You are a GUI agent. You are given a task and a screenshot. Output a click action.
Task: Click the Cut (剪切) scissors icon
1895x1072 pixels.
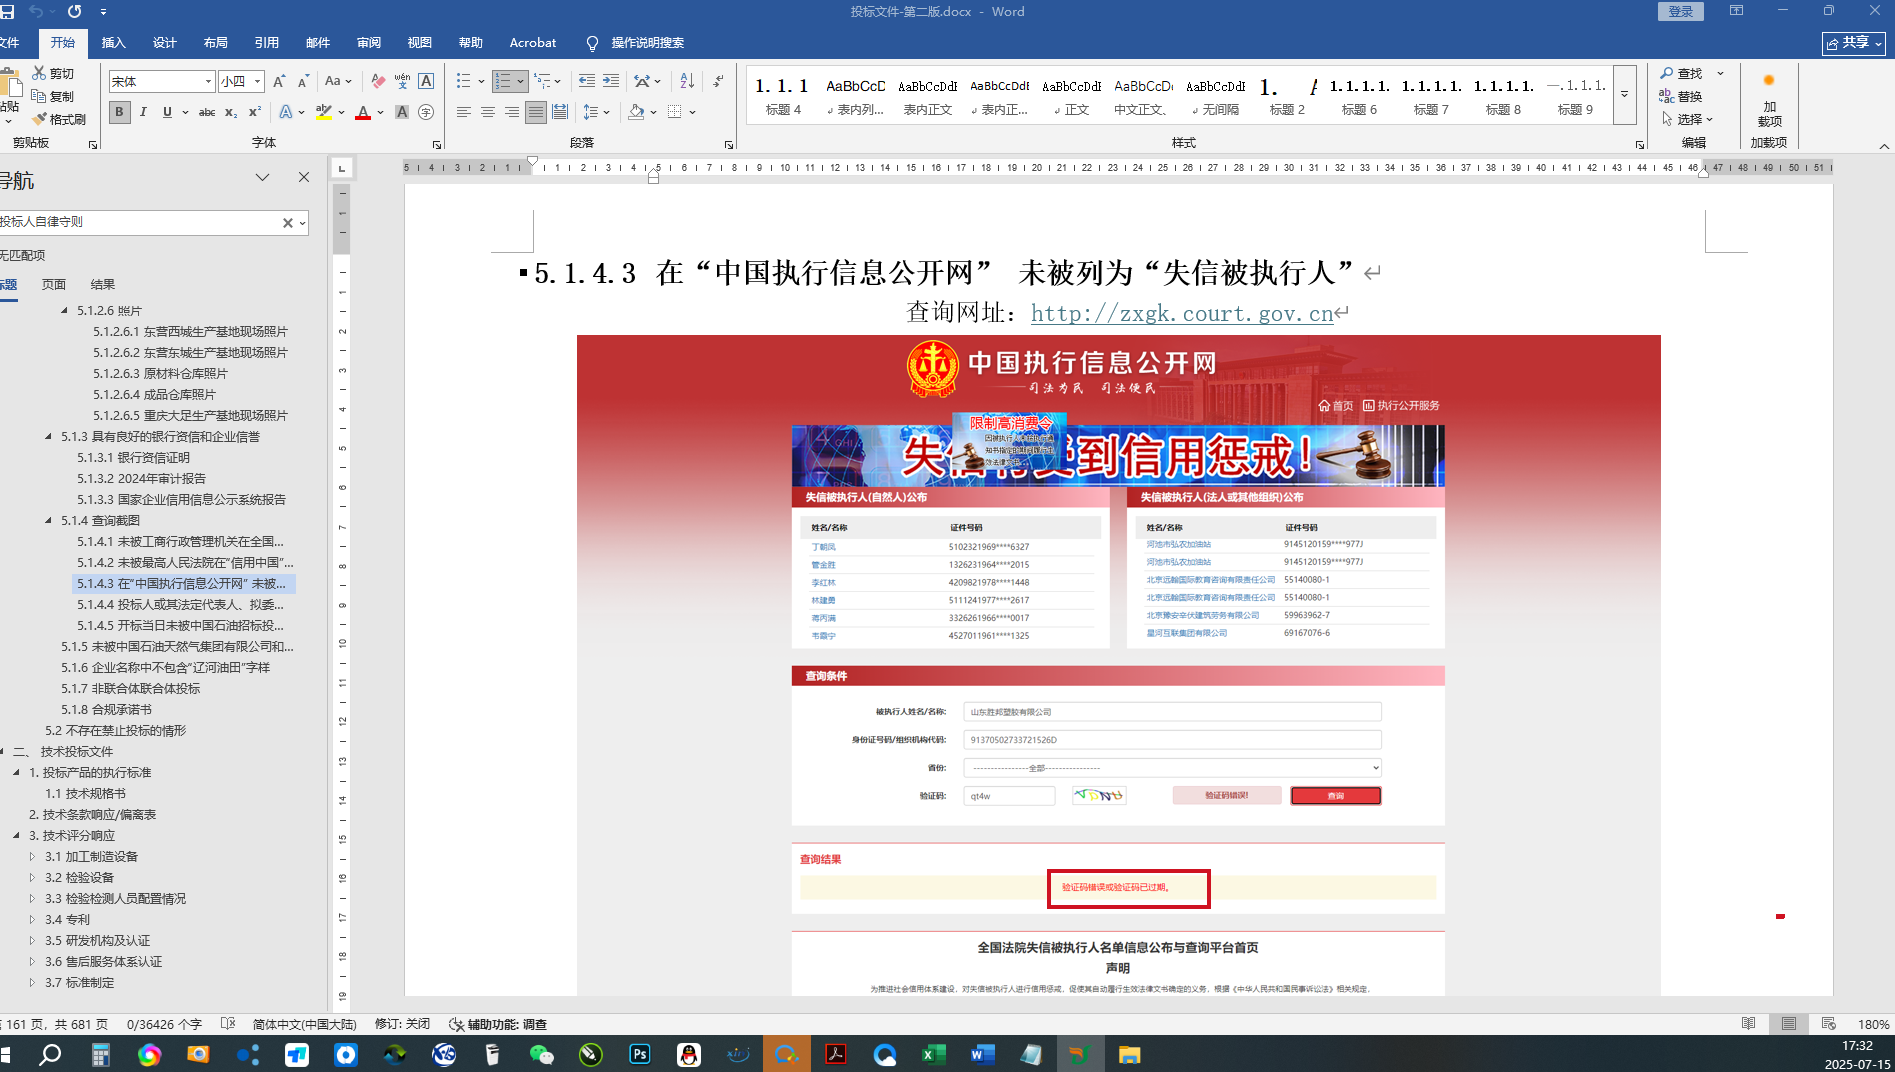[39, 73]
